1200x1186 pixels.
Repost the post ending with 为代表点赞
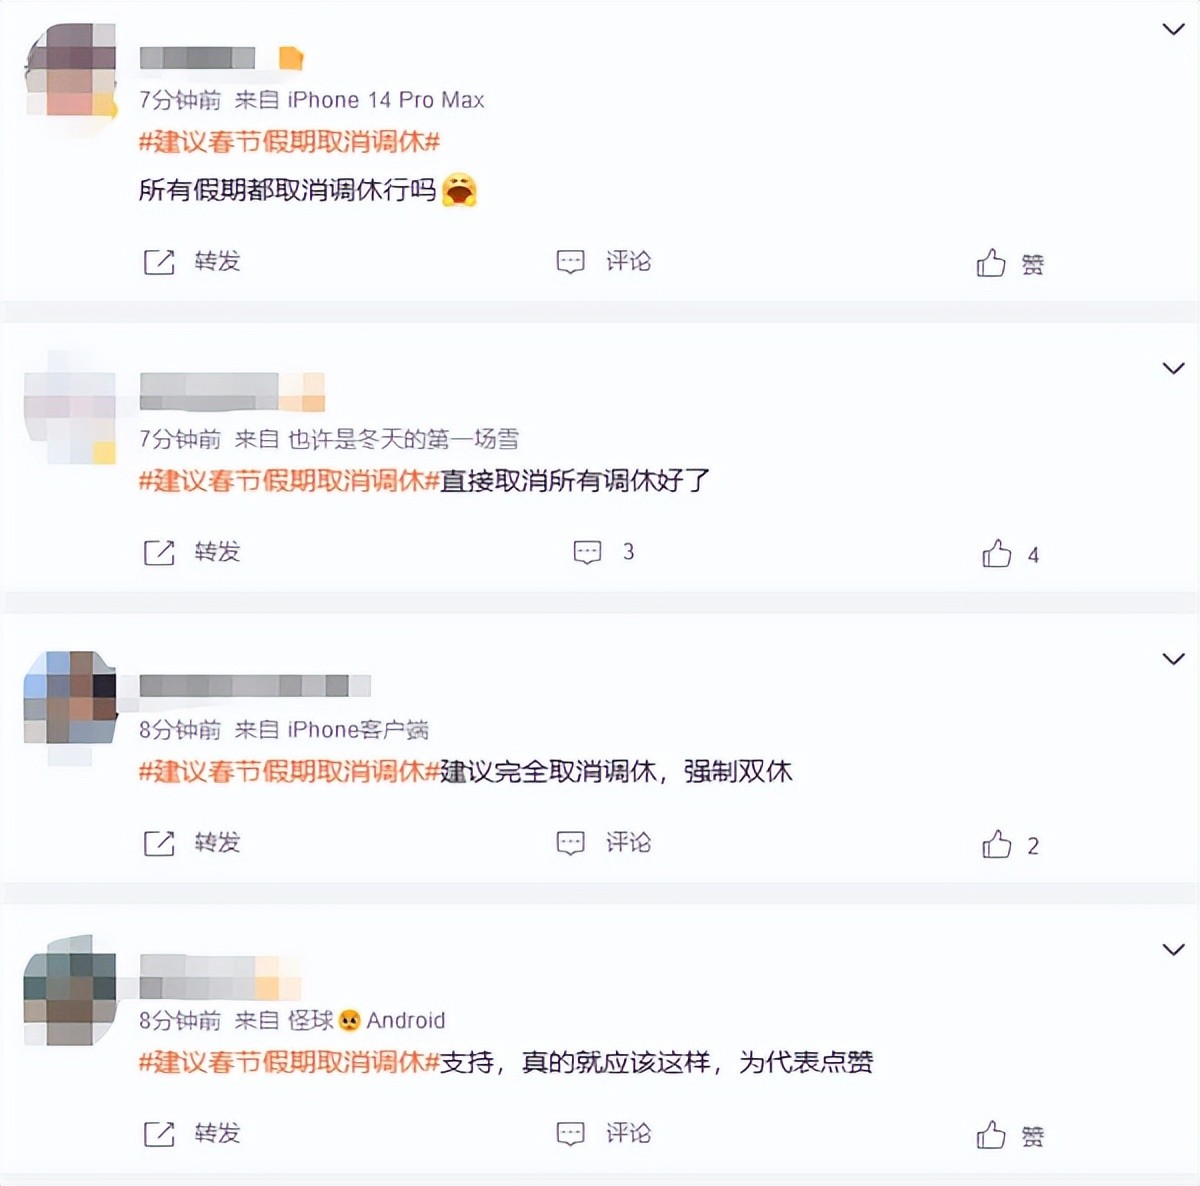[x=192, y=1134]
